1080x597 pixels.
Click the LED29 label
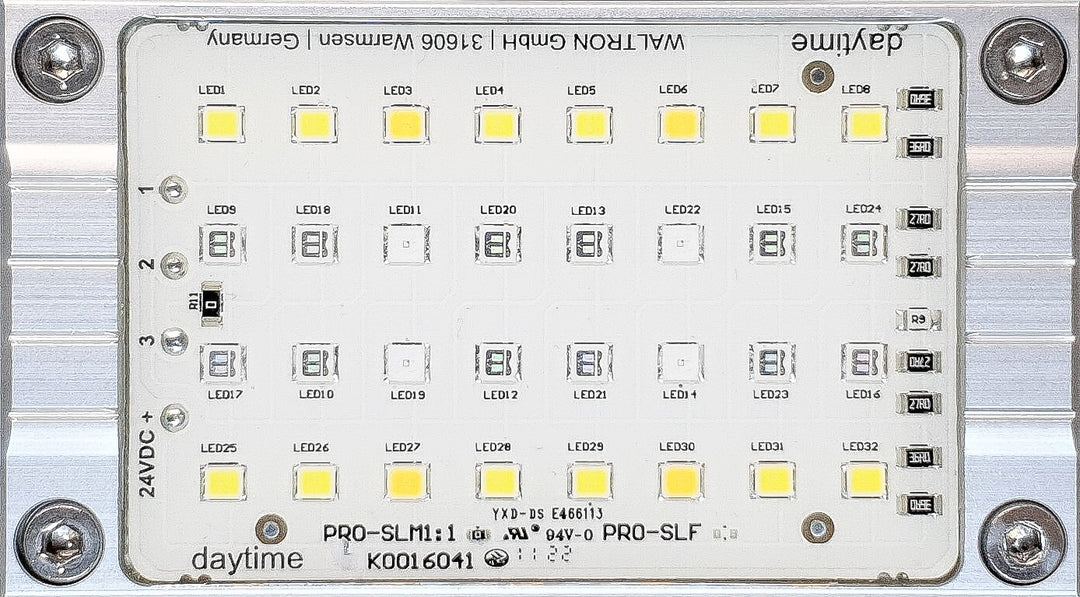[585, 447]
